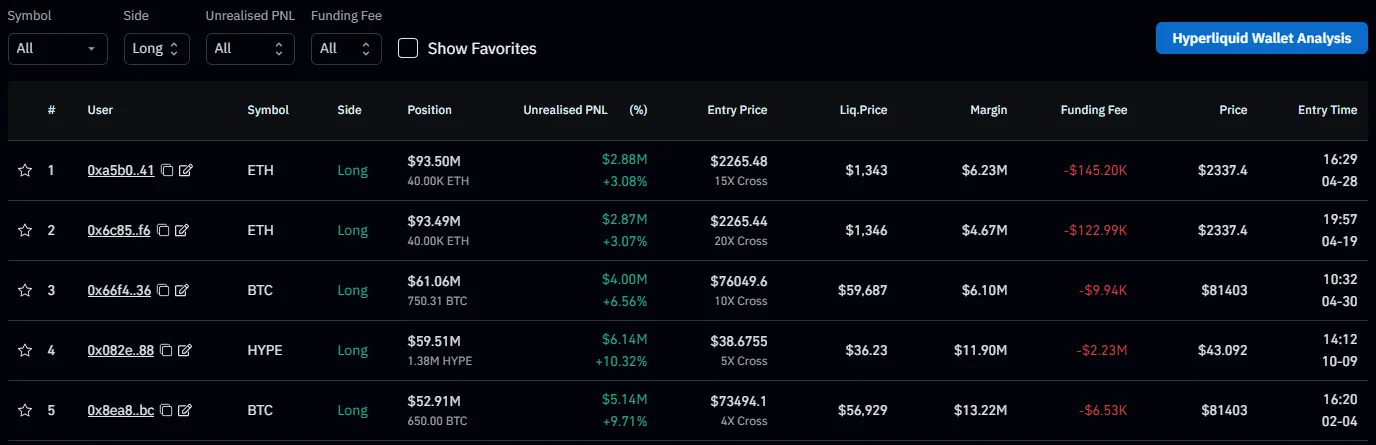The width and height of the screenshot is (1376, 445).
Task: Star the 0x66f4..36 BTC position
Action: (x=25, y=291)
